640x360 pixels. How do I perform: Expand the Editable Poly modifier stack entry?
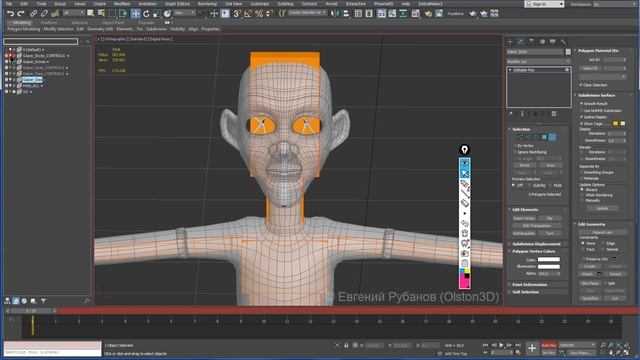click(510, 70)
